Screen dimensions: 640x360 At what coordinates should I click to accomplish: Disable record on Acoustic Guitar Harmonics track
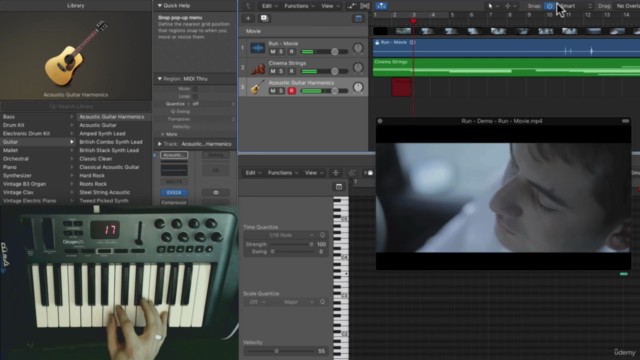291,91
